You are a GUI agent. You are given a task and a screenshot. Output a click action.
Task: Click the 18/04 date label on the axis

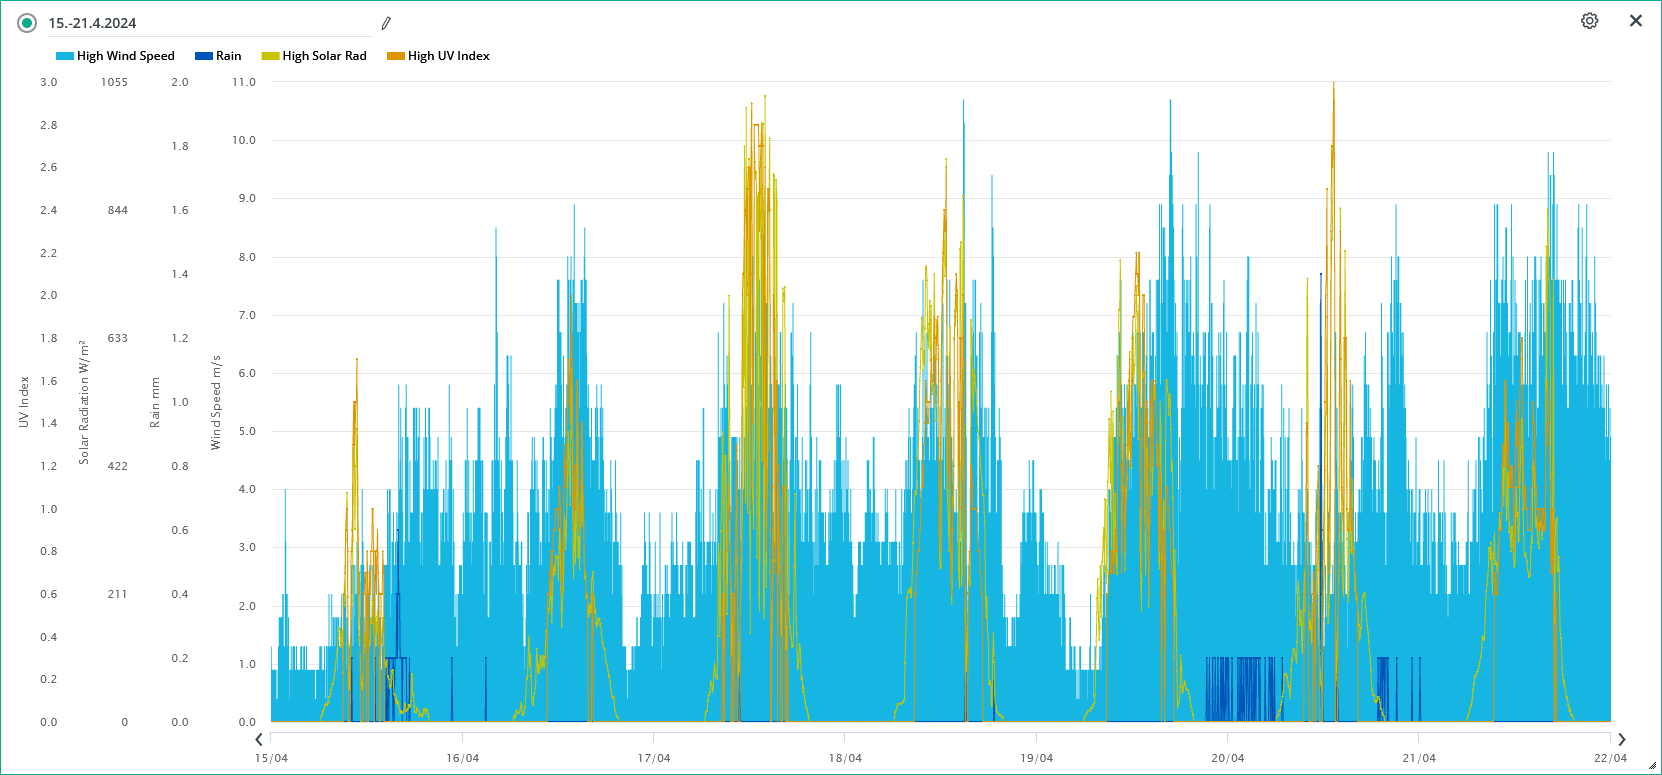[x=845, y=758]
